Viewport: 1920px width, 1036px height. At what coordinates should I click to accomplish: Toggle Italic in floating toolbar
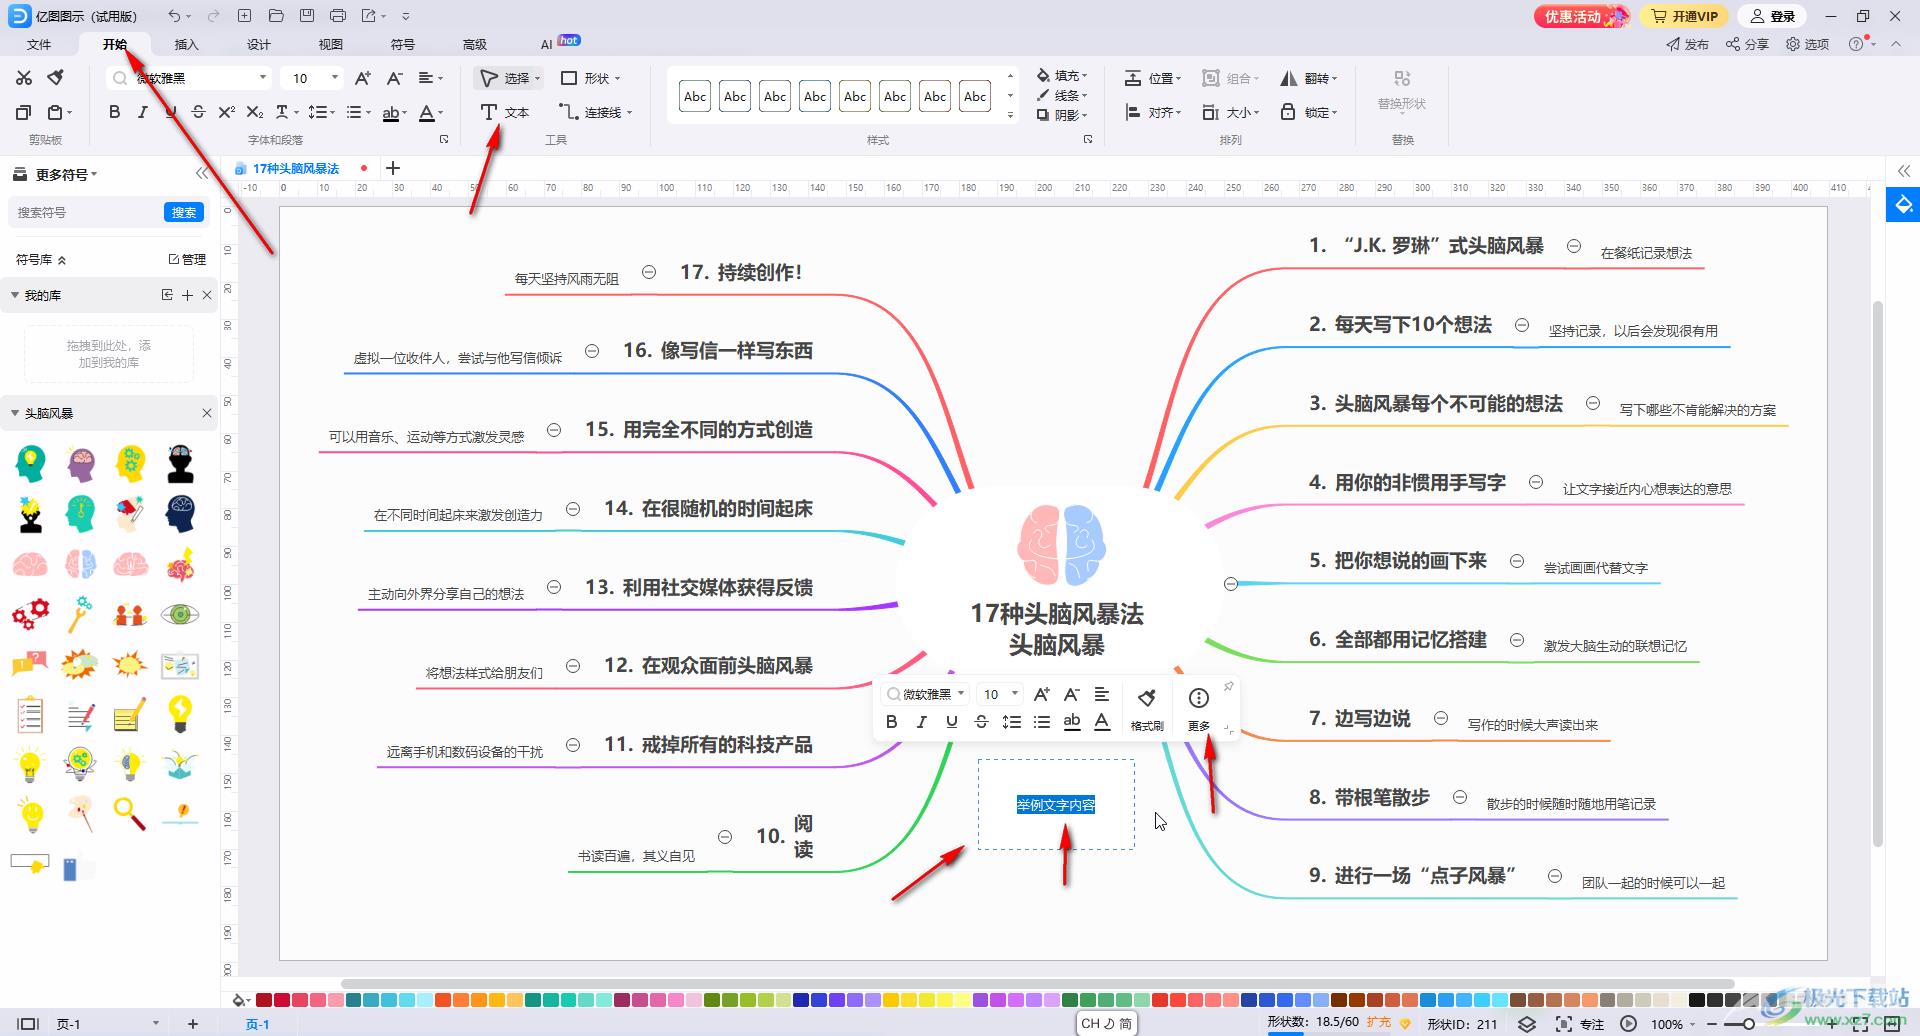[x=921, y=722]
